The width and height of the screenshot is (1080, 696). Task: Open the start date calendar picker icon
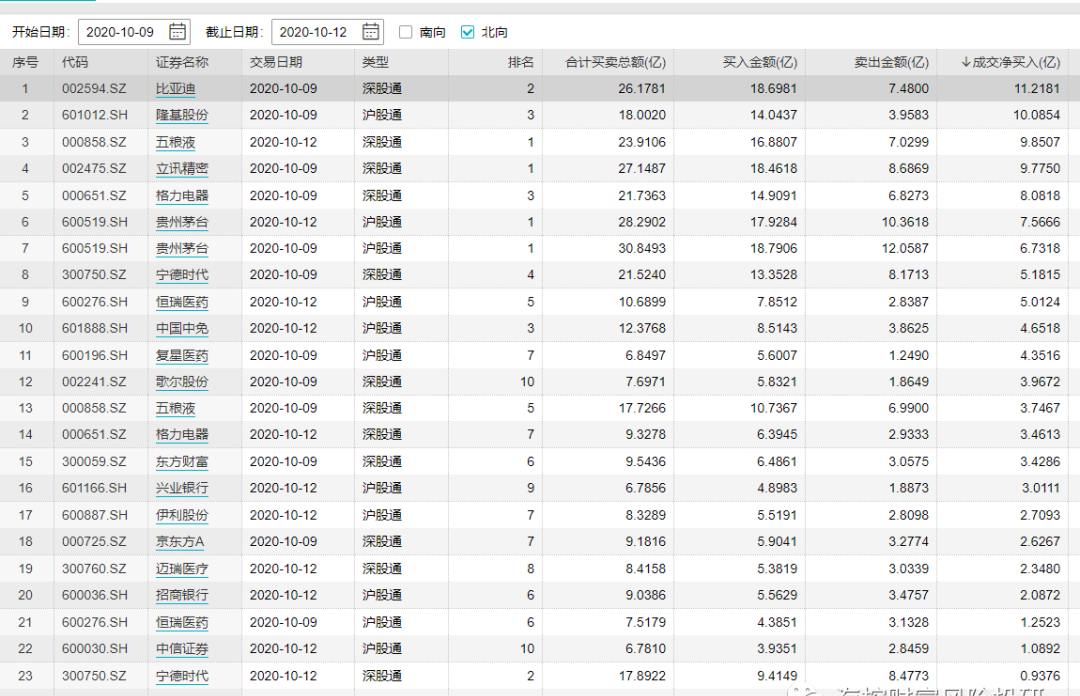pos(177,32)
